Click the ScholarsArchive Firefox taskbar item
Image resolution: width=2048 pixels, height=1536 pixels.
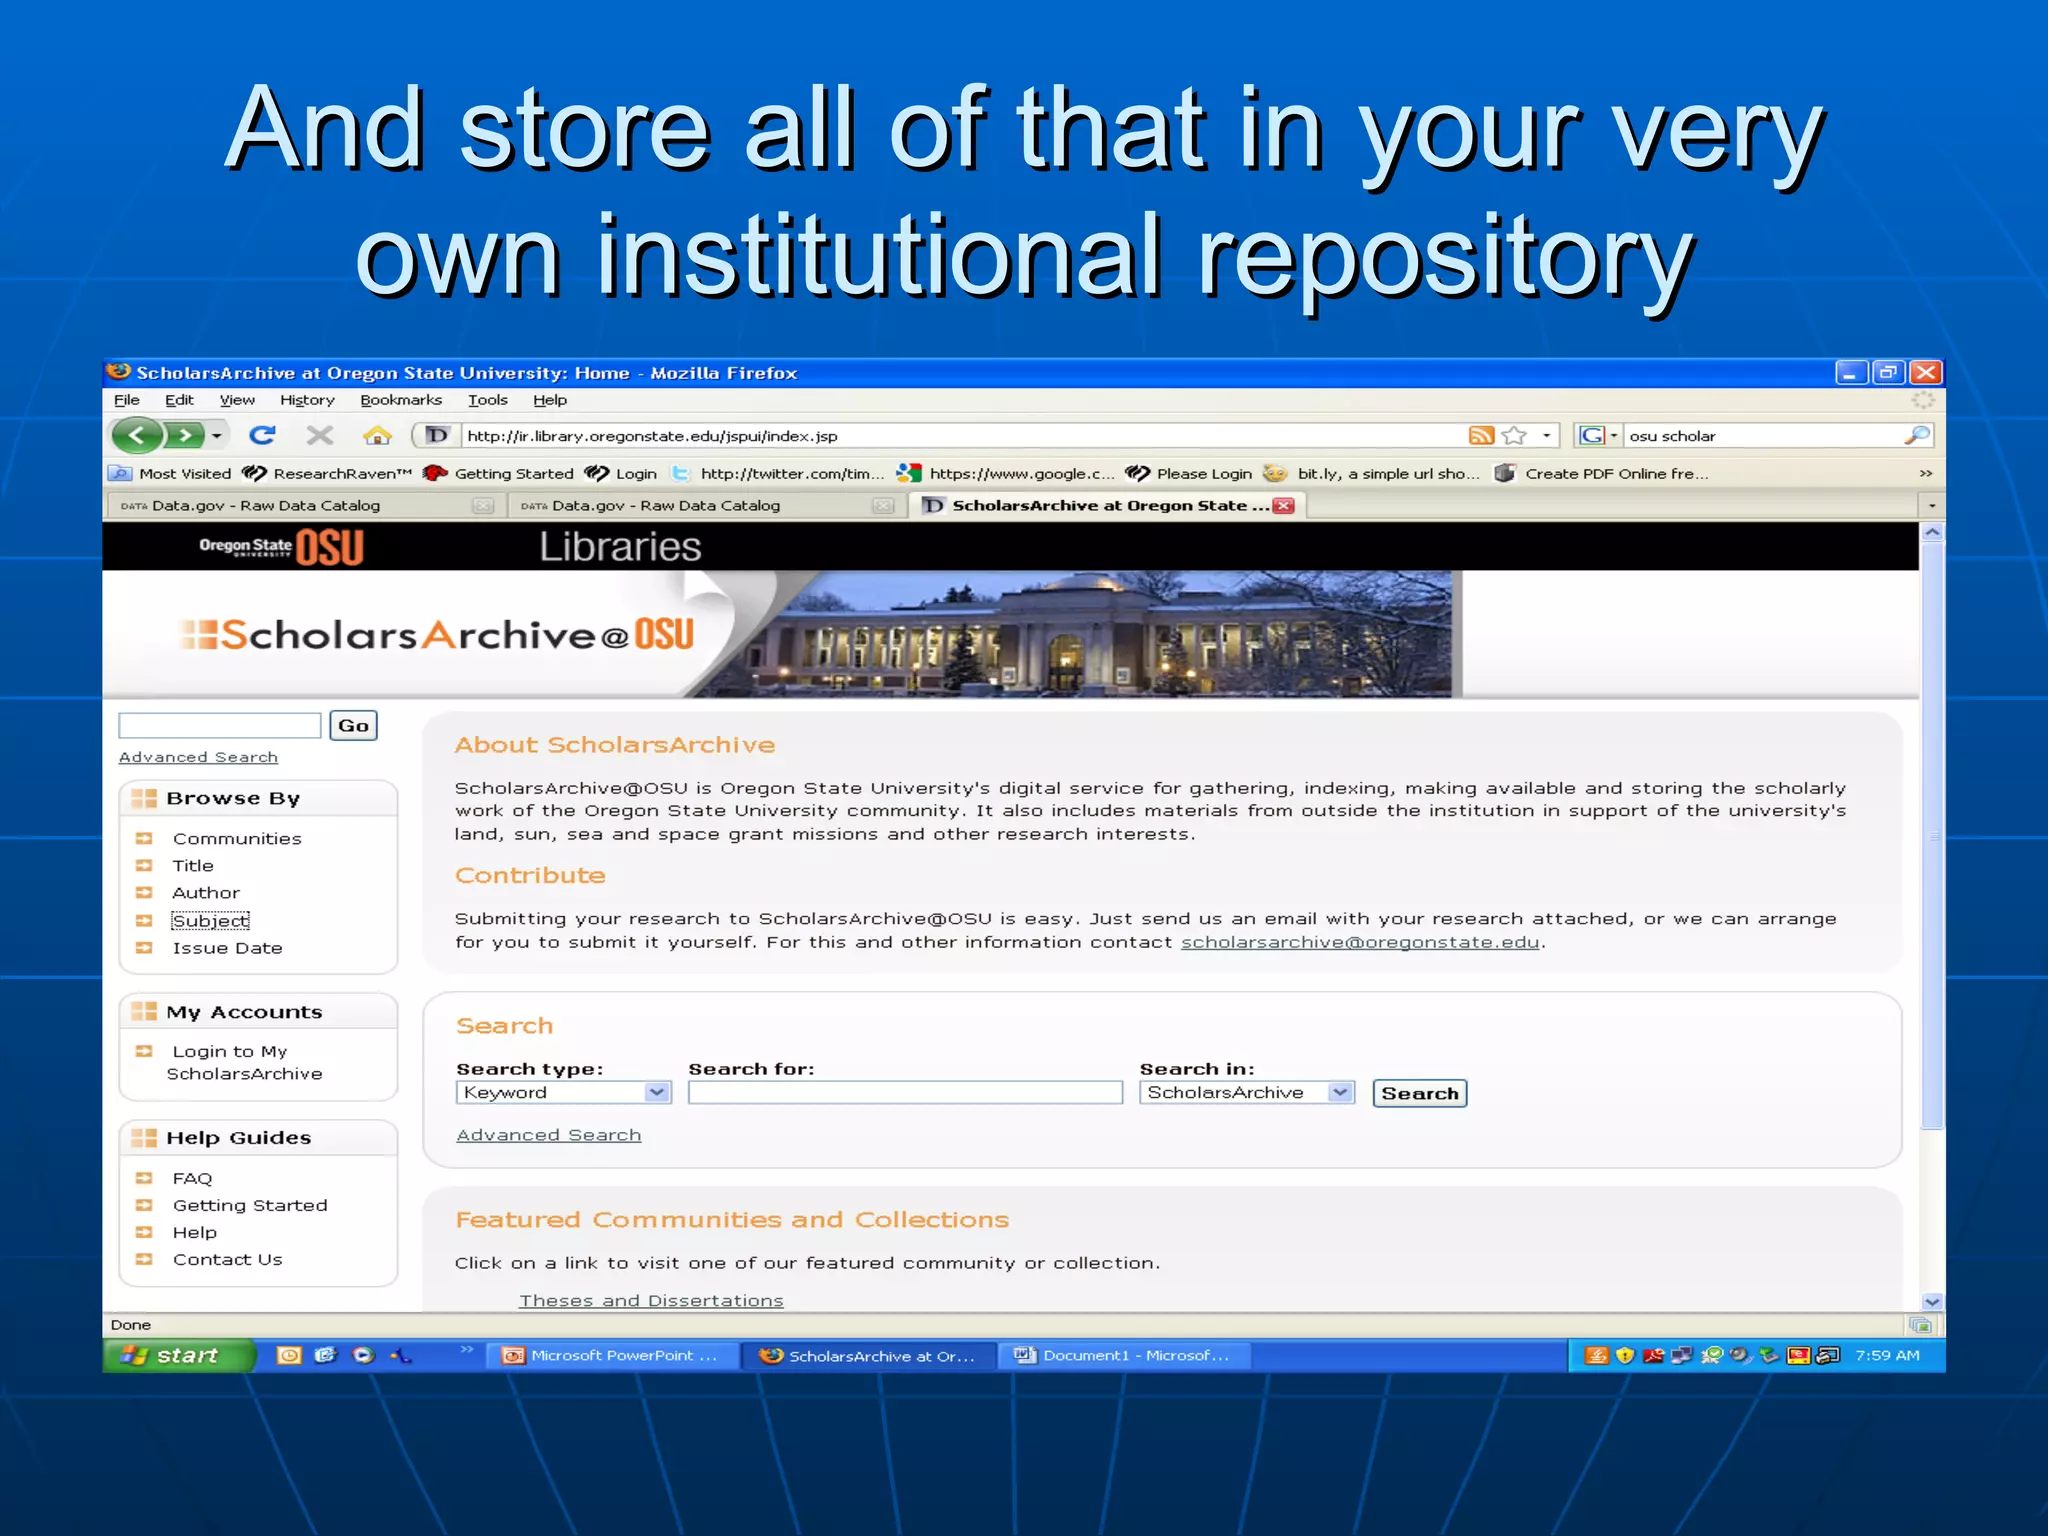868,1355
